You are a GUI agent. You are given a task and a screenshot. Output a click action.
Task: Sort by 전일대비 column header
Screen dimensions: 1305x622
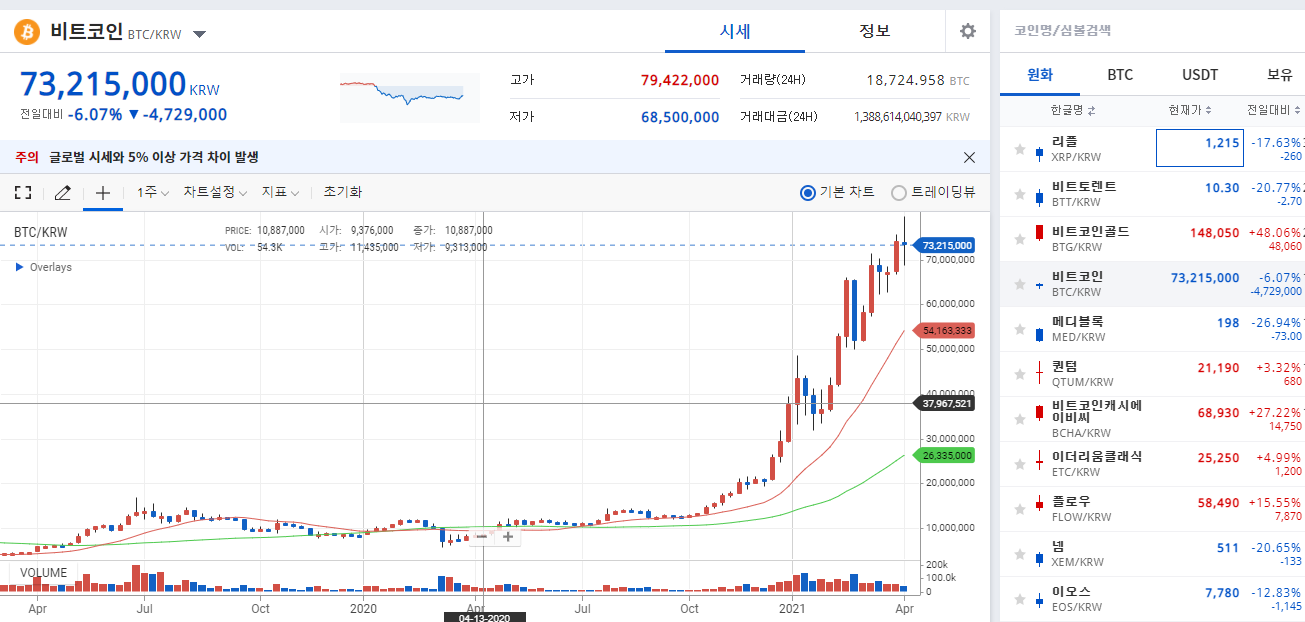point(1274,109)
